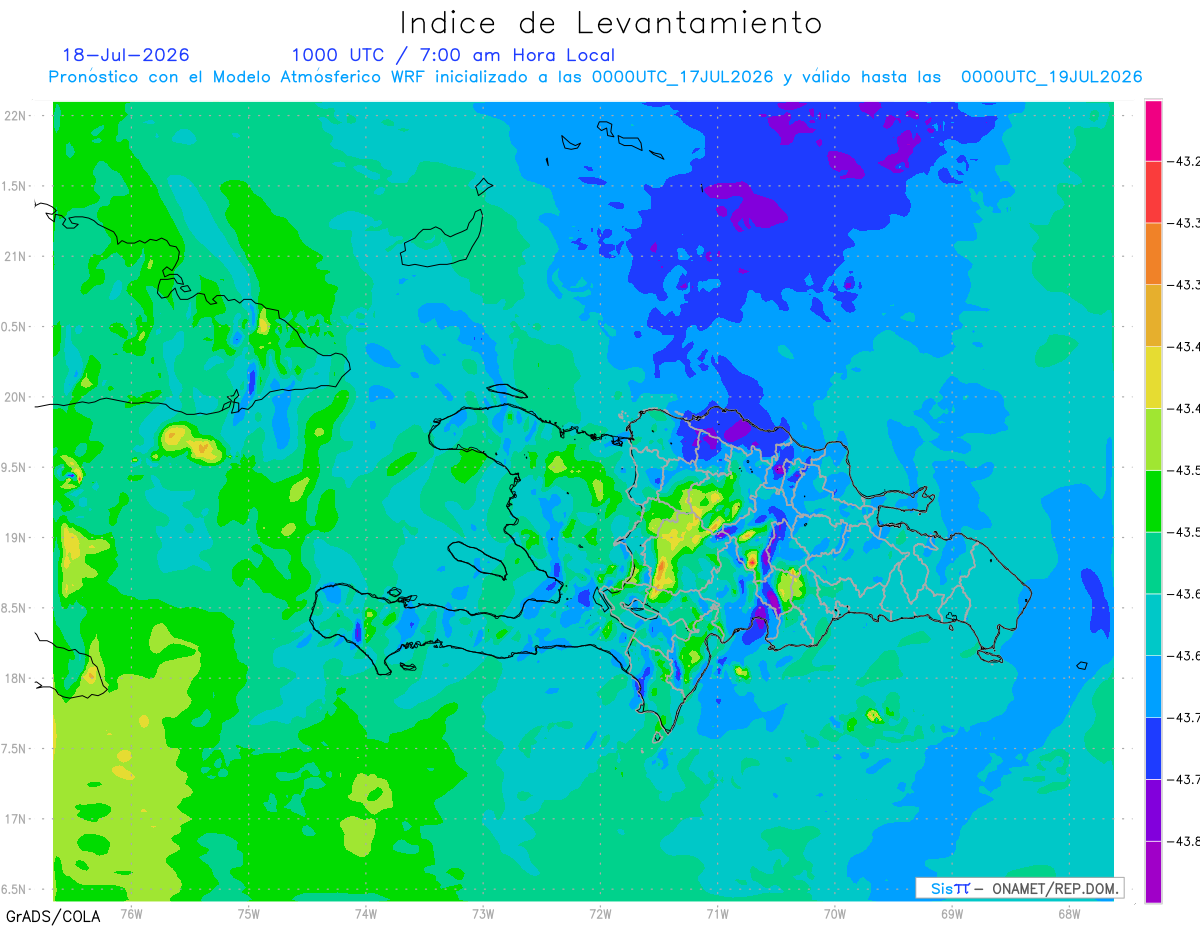Viewport: 1200px width, 927px height.
Task: Click the "Pronóstico con el Modelo Atmósferico WRF" line
Action: click(x=595, y=77)
